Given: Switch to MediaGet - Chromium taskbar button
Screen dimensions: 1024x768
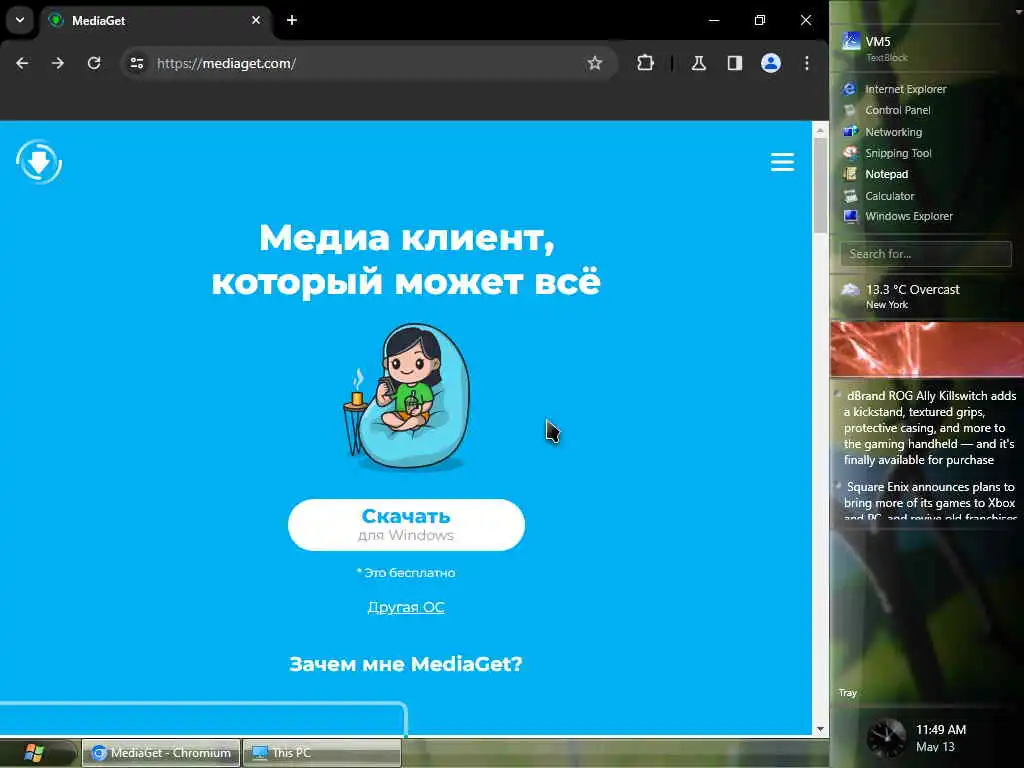Looking at the screenshot, I should click(161, 753).
